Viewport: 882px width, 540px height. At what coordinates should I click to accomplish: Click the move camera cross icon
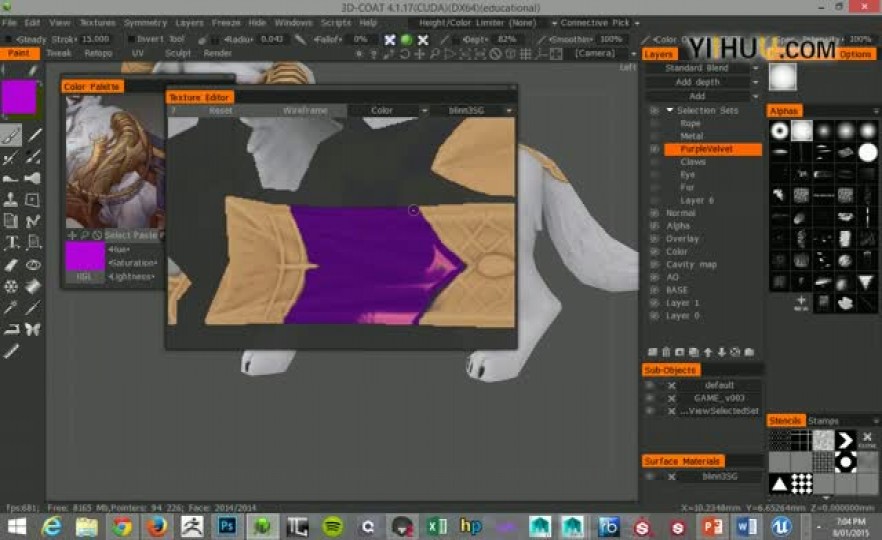click(419, 54)
